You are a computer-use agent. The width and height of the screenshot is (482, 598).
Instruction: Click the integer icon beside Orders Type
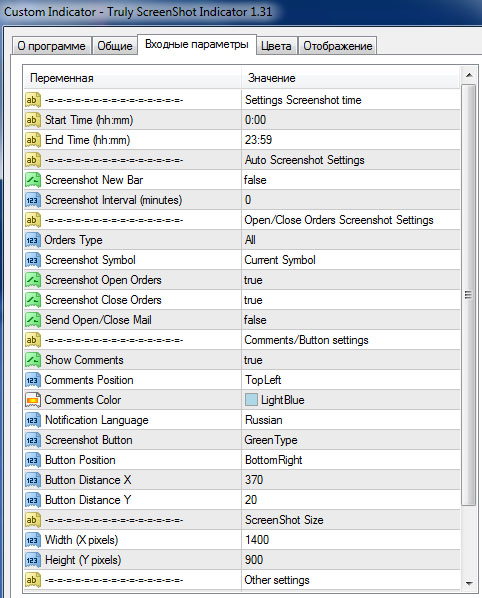32,240
